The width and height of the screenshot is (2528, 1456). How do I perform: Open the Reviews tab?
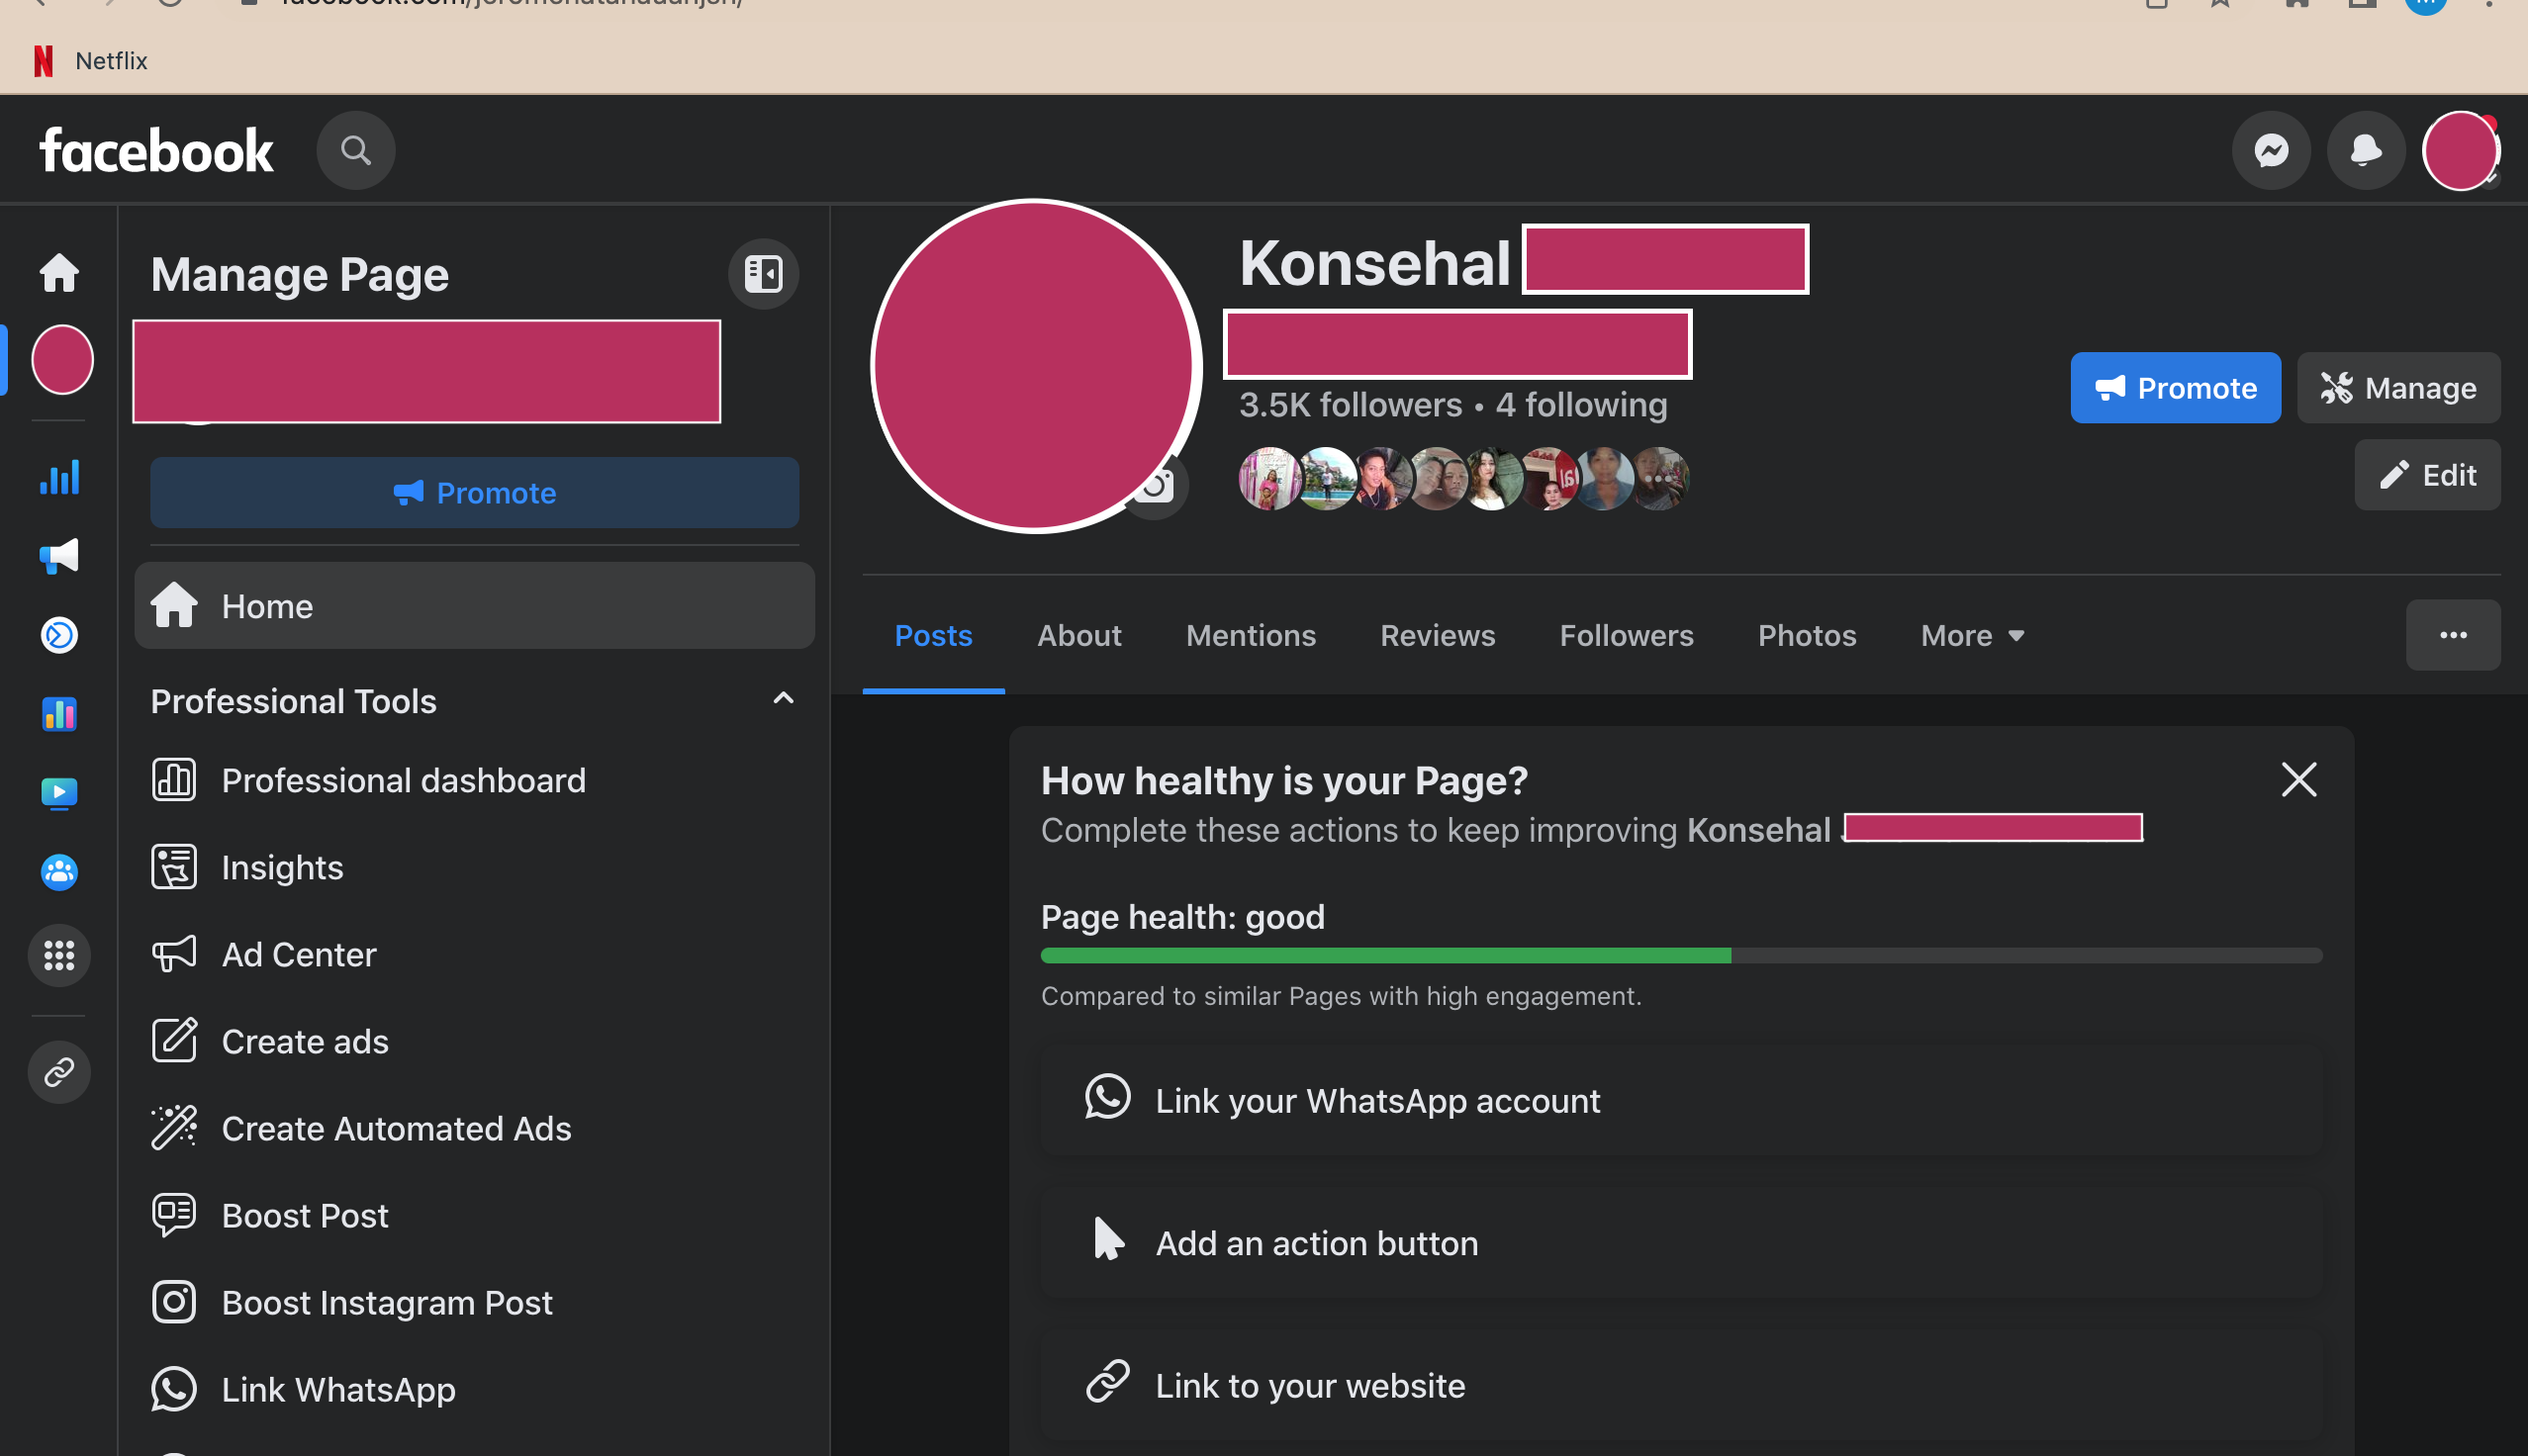click(x=1437, y=636)
